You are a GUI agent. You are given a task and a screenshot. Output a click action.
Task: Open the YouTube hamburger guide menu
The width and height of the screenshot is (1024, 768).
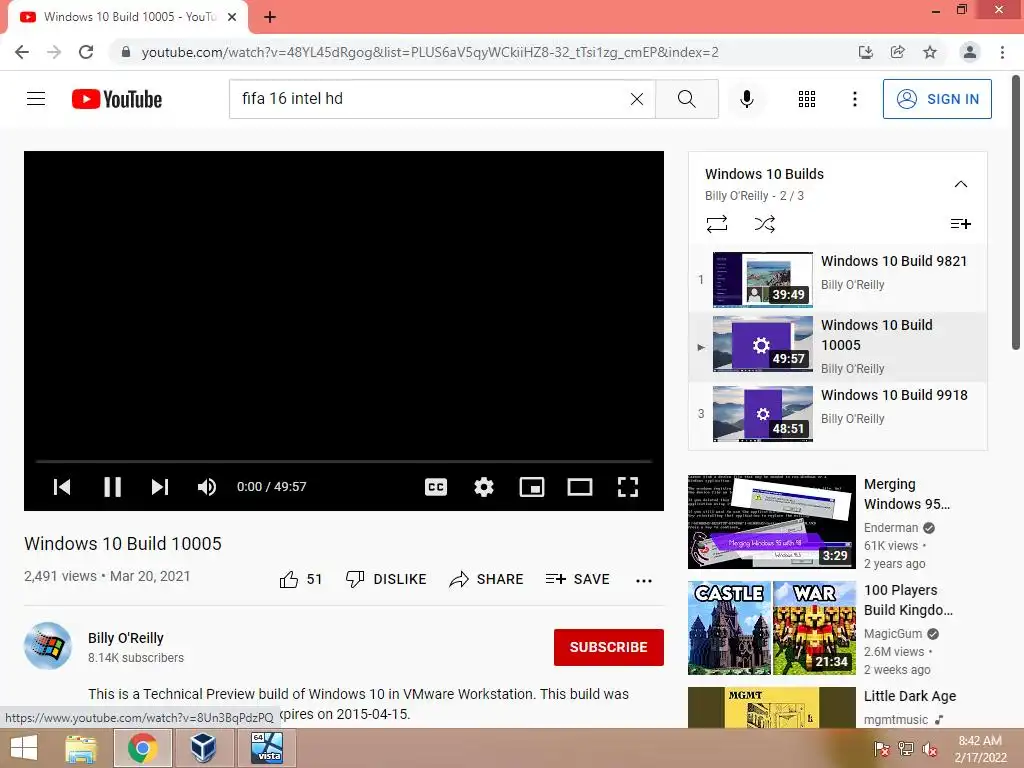coord(36,99)
